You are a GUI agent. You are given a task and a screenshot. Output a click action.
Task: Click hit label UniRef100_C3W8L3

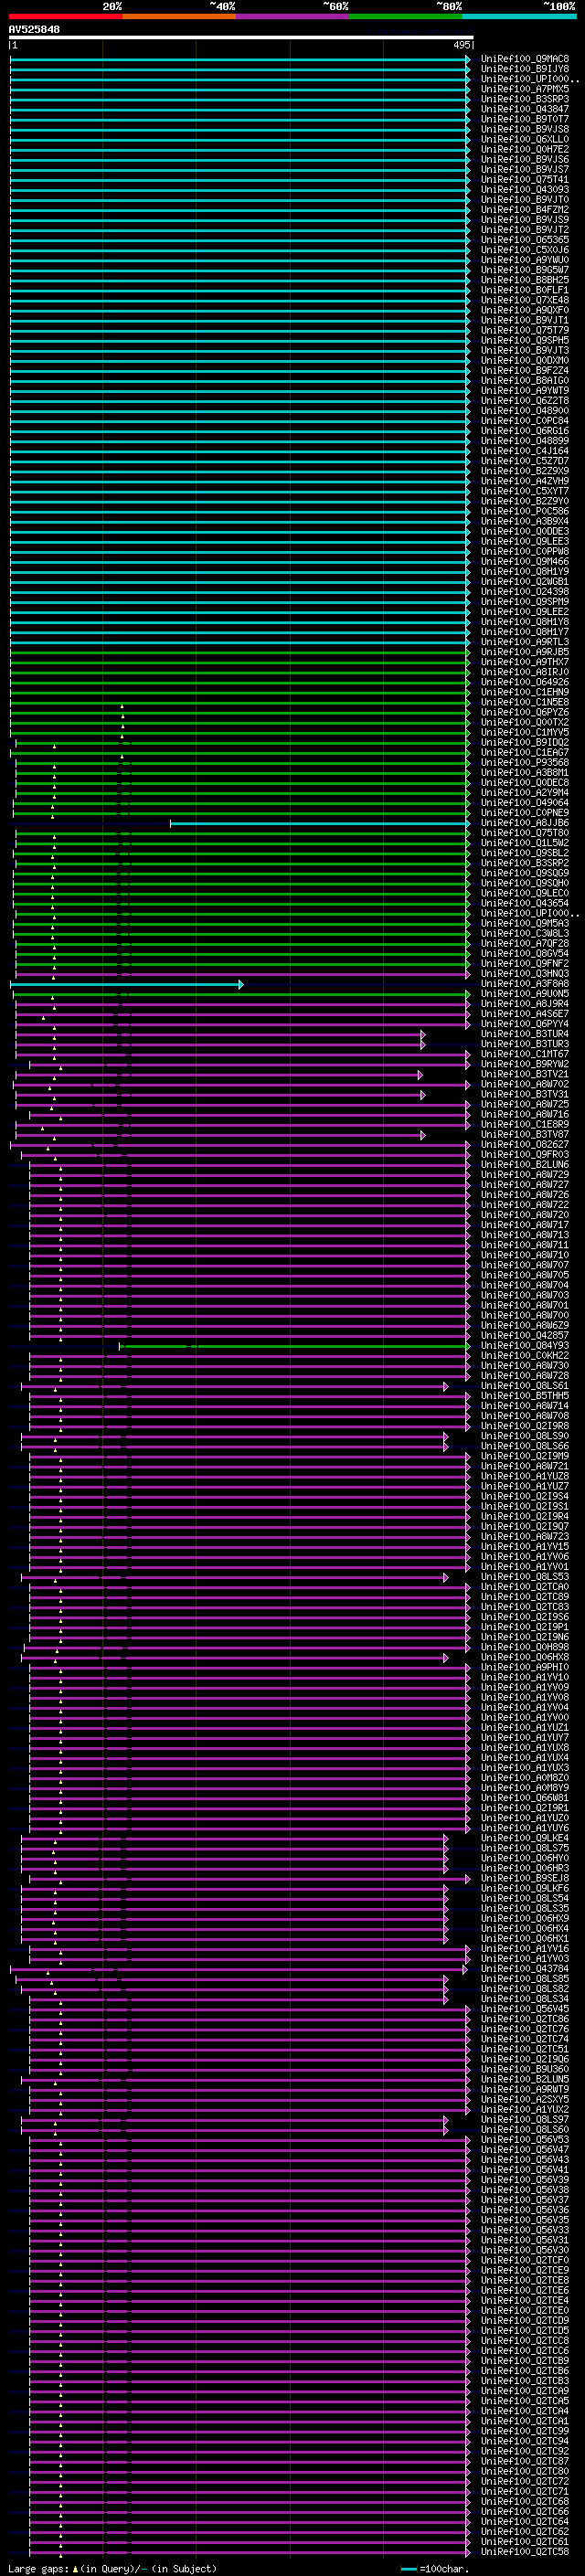point(525,933)
